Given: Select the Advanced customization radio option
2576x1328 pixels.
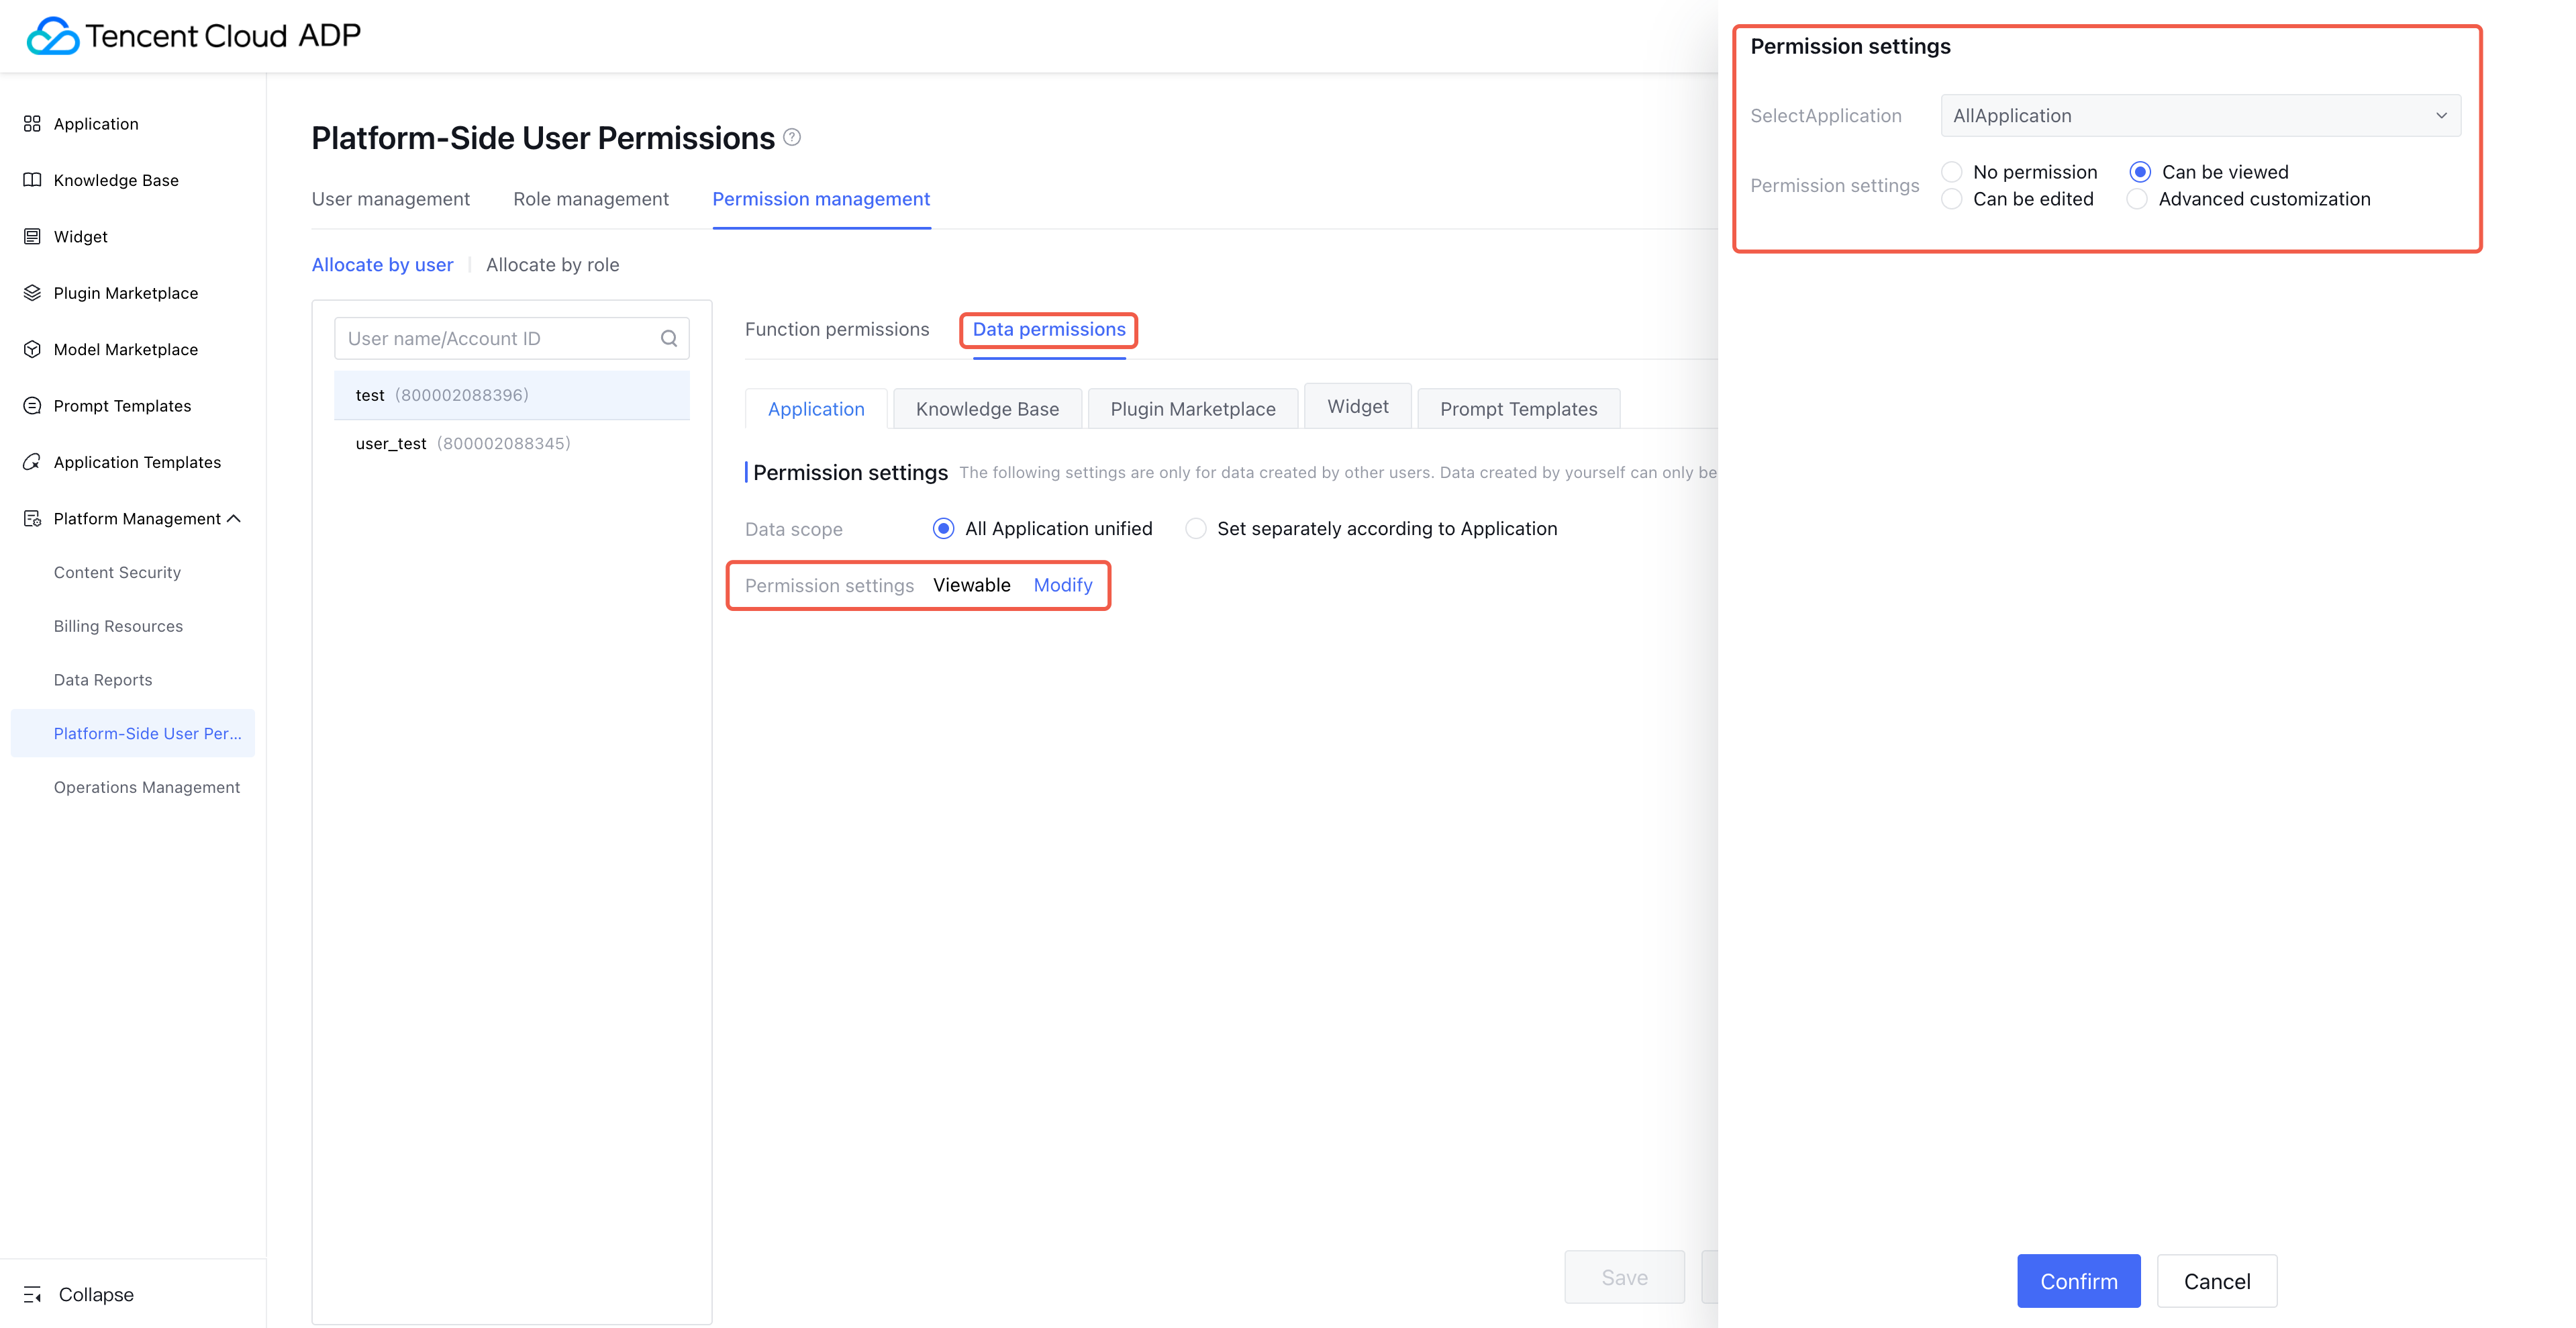Looking at the screenshot, I should click(x=2137, y=199).
